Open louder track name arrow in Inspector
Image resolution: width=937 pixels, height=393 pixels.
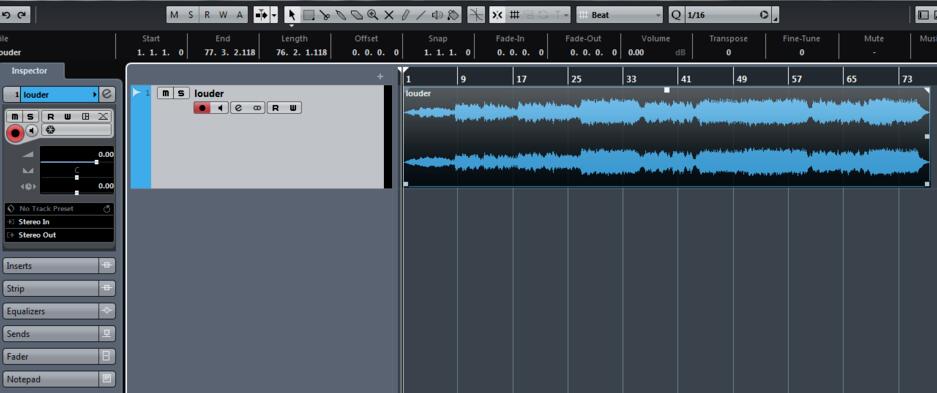94,94
